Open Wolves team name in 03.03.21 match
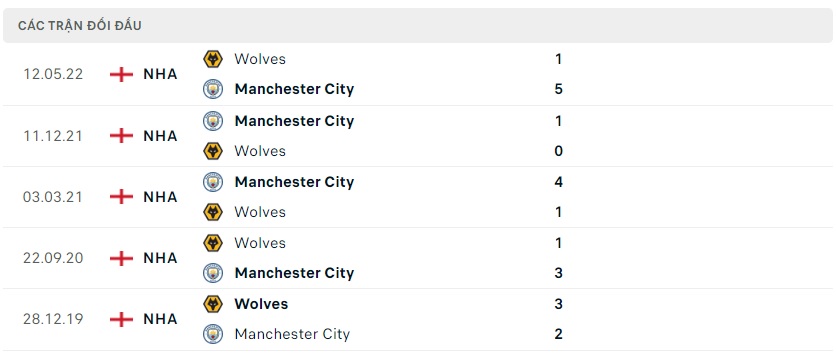Screen dimensions: 836x362 click(260, 212)
